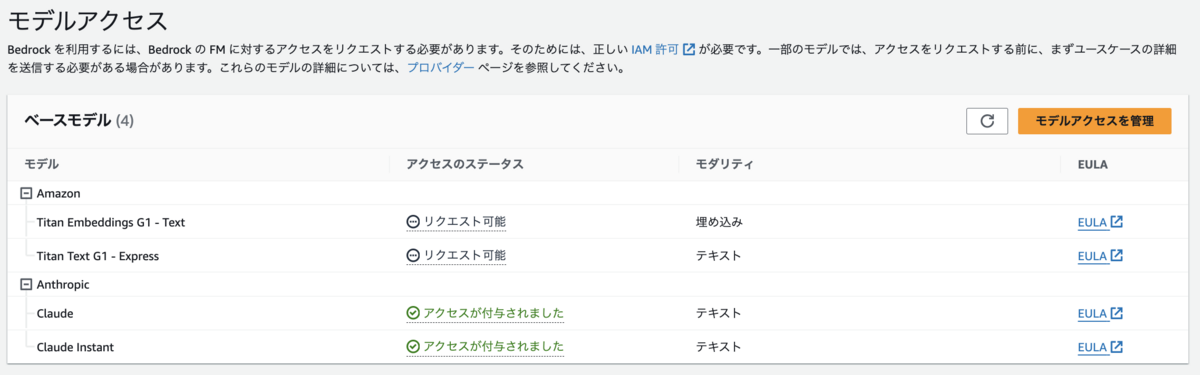This screenshot has width=1200, height=375.
Task: Click the EULA column header
Action: point(1093,164)
